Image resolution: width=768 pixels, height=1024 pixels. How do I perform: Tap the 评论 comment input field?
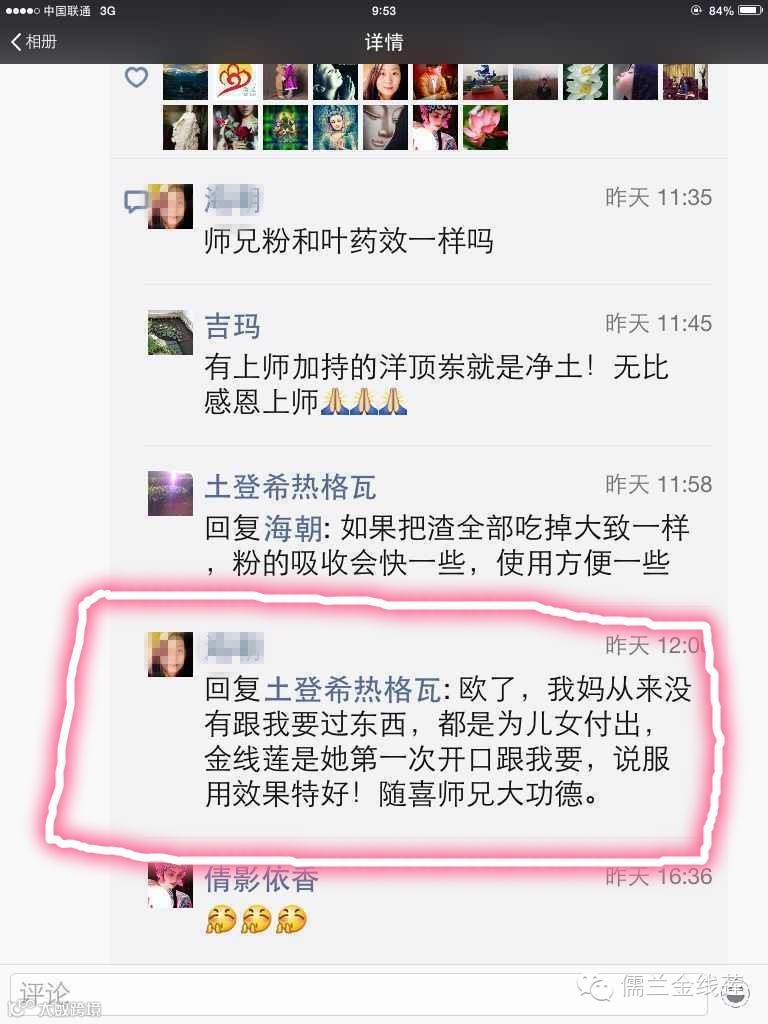point(358,994)
